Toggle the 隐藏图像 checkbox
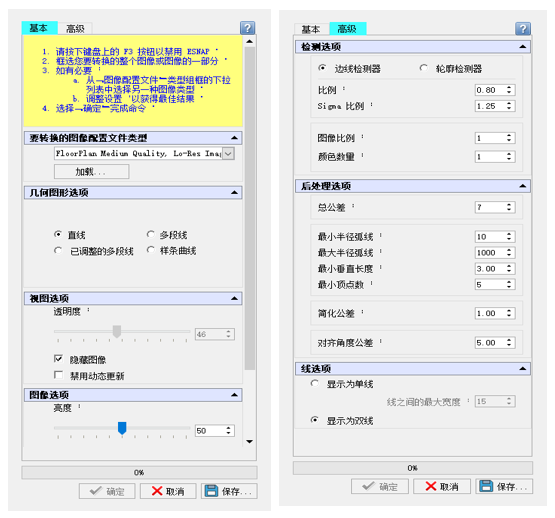Image resolution: width=555 pixels, height=518 pixels. [58, 359]
